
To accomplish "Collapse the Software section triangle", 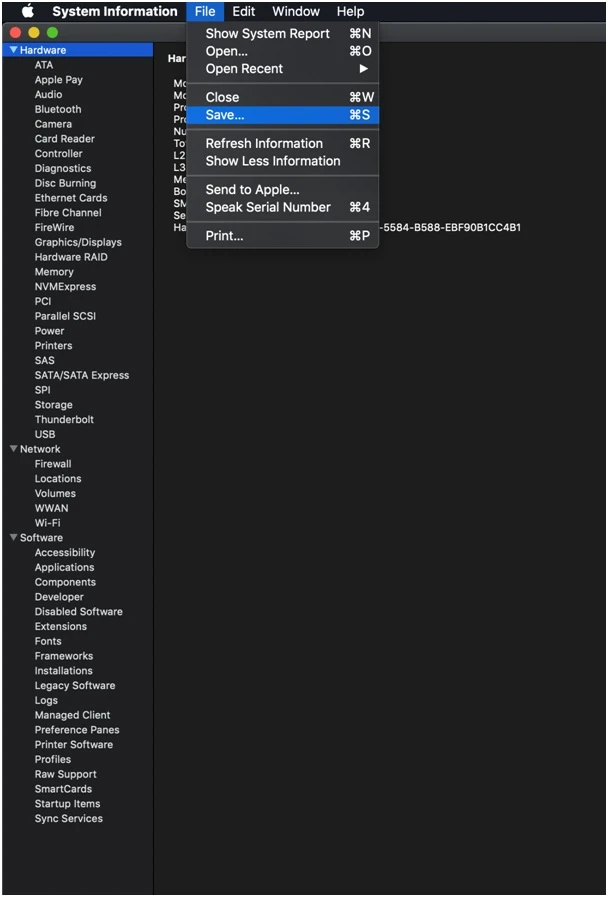I will 13,538.
